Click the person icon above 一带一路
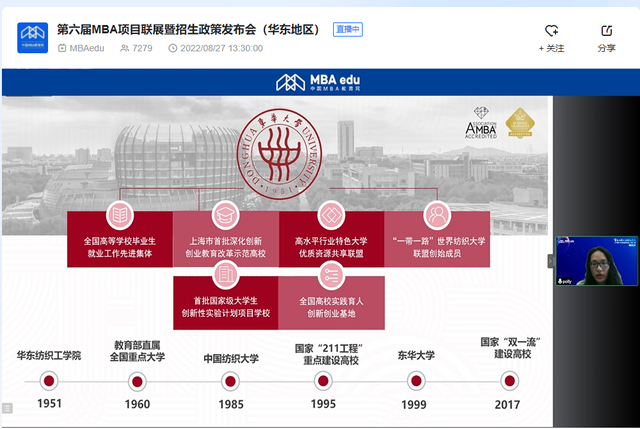Viewport: 640px width, 429px height. pos(437,215)
